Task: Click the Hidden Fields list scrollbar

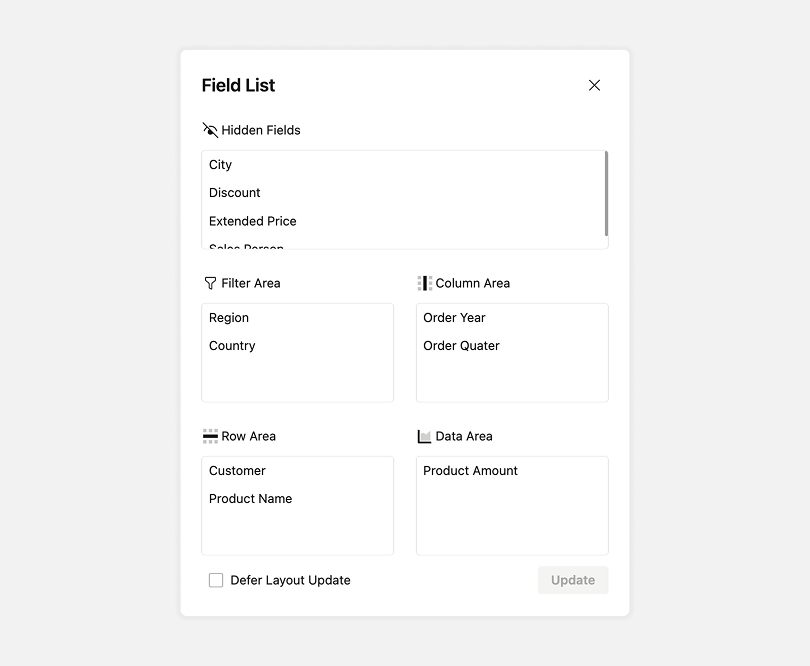Action: pos(605,195)
